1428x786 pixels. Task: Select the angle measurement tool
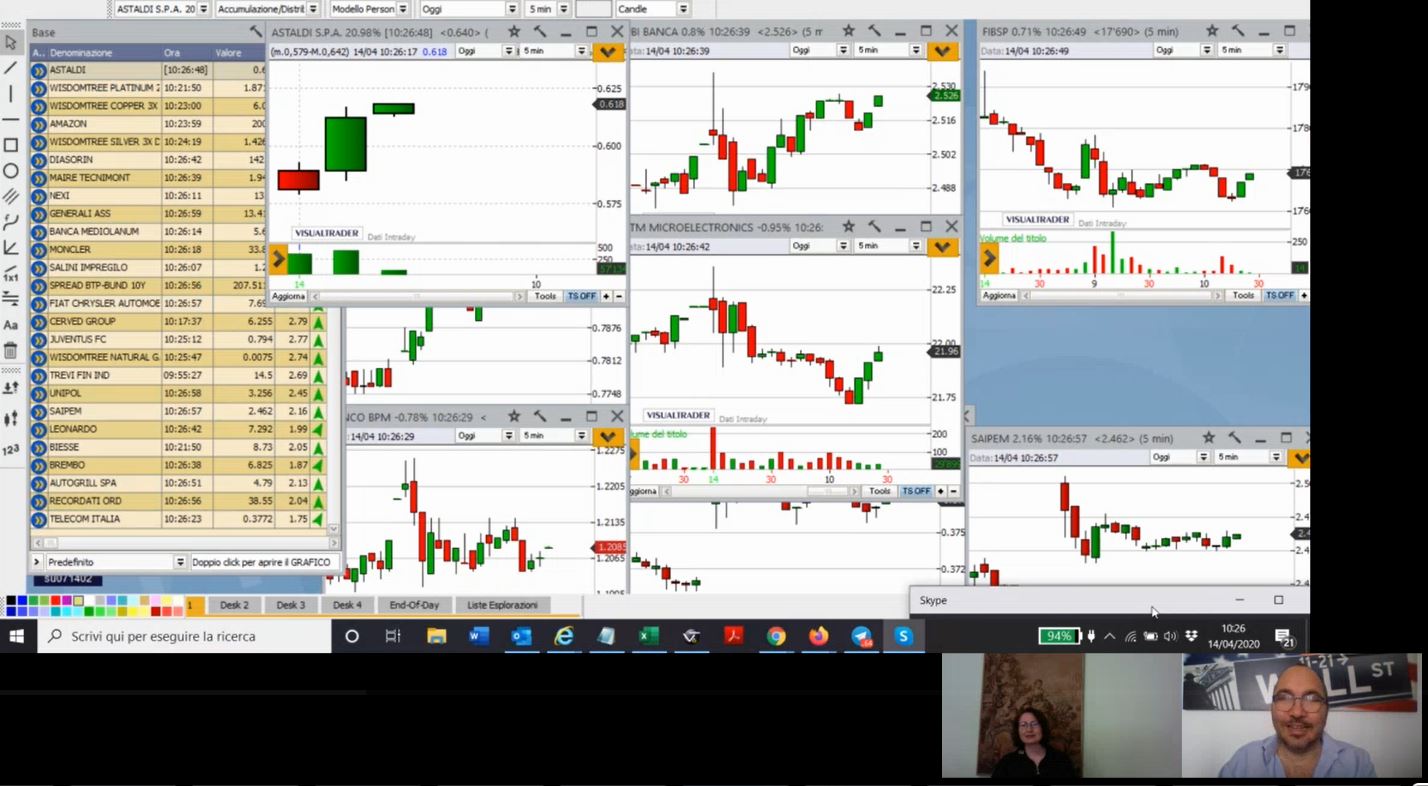click(11, 248)
